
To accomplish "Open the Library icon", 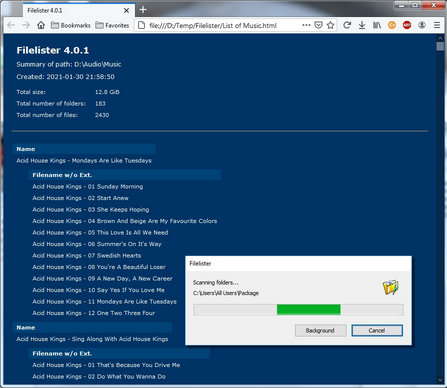I will [377, 25].
